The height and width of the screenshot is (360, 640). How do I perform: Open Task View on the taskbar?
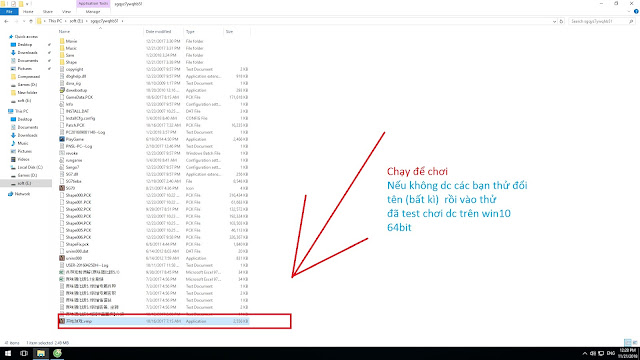pyautogui.click(x=24, y=353)
